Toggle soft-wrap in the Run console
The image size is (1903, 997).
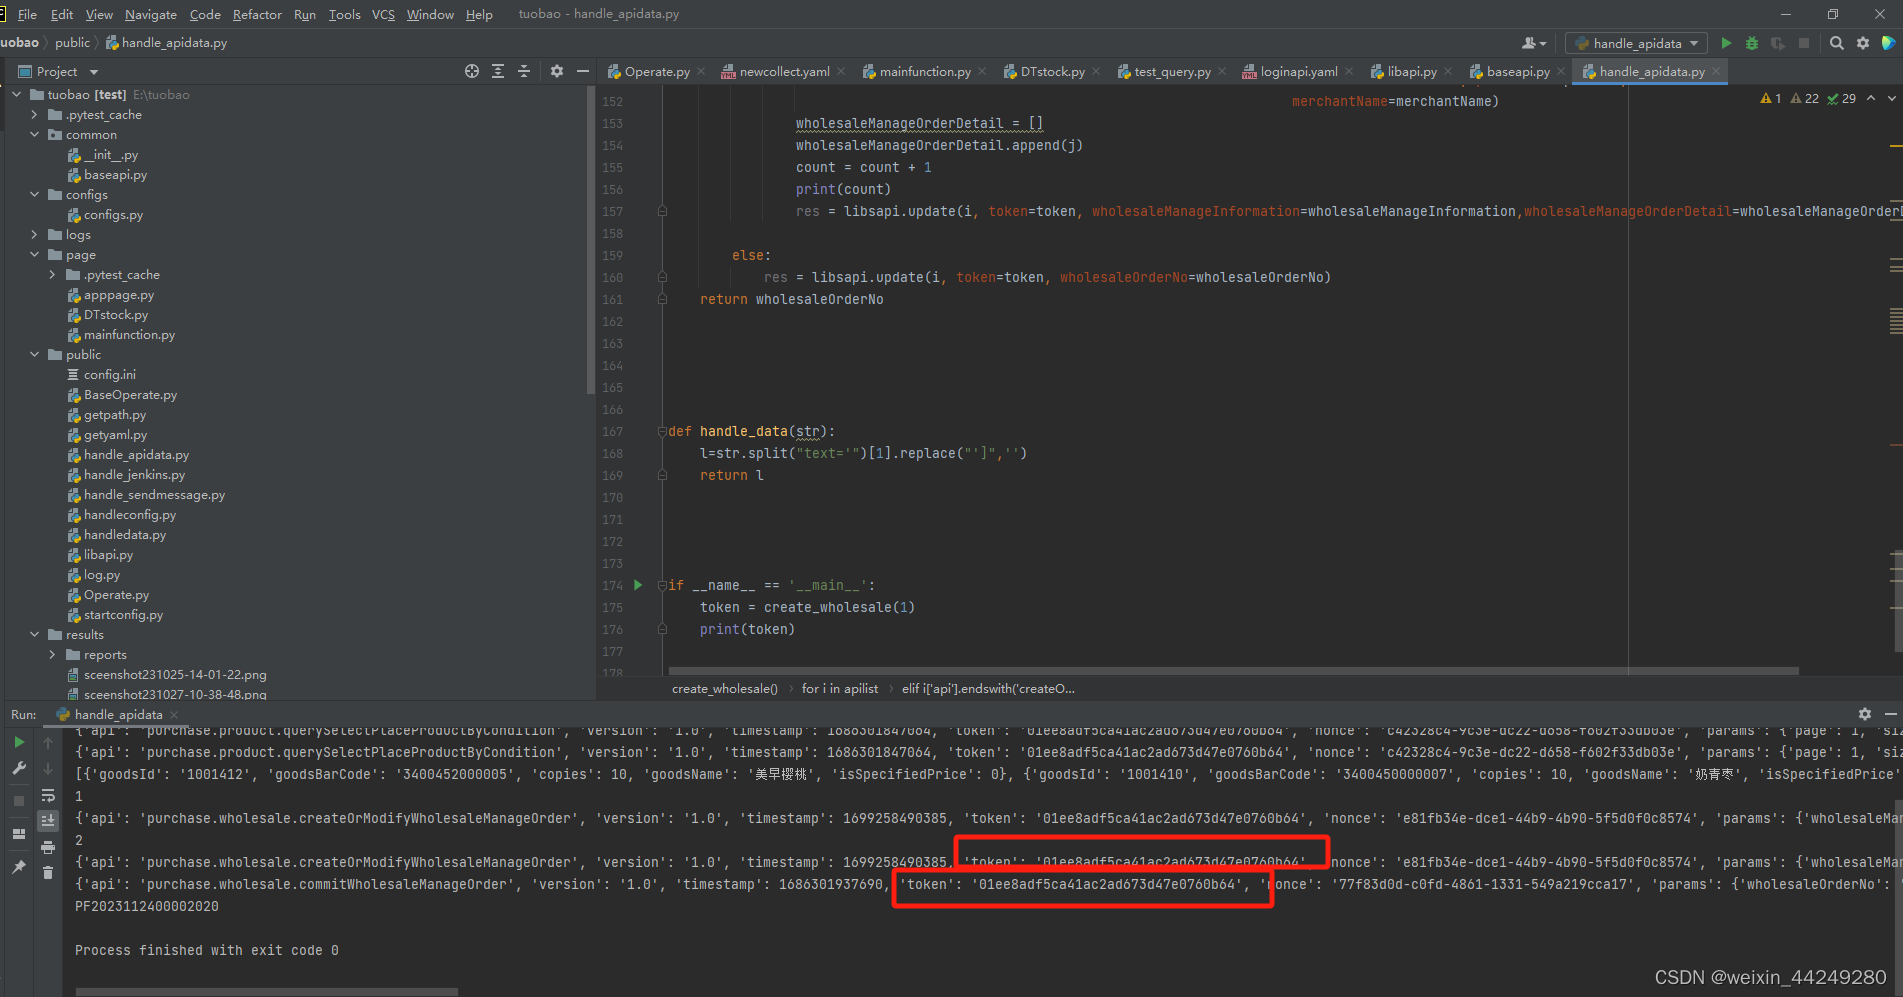pos(47,795)
